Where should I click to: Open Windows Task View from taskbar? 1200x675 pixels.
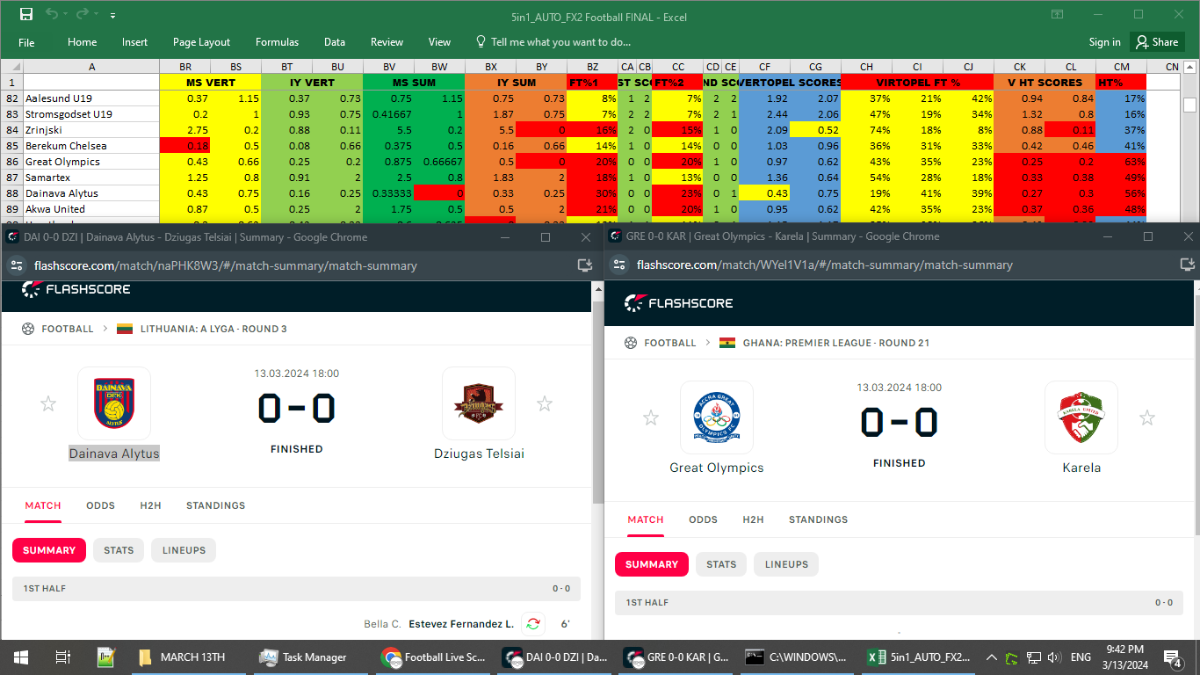[x=62, y=657]
